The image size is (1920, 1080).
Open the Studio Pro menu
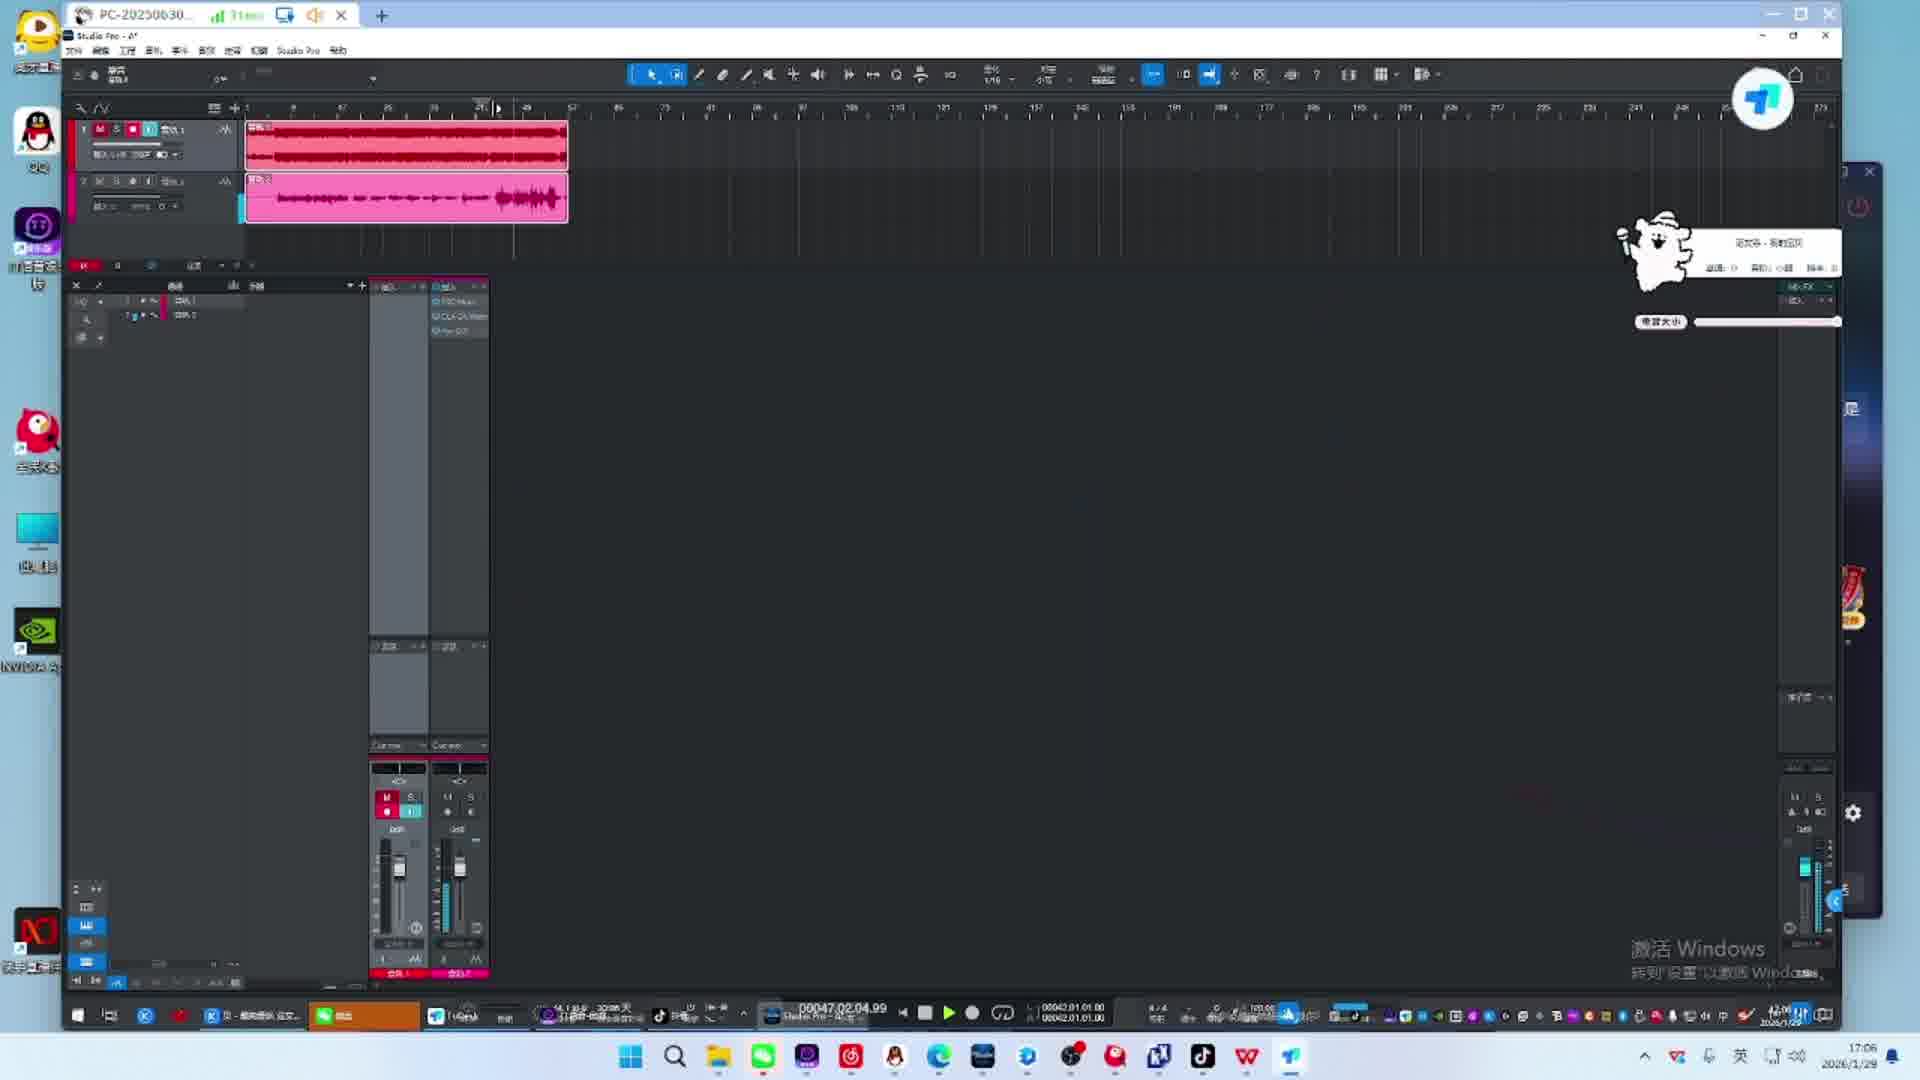(298, 50)
